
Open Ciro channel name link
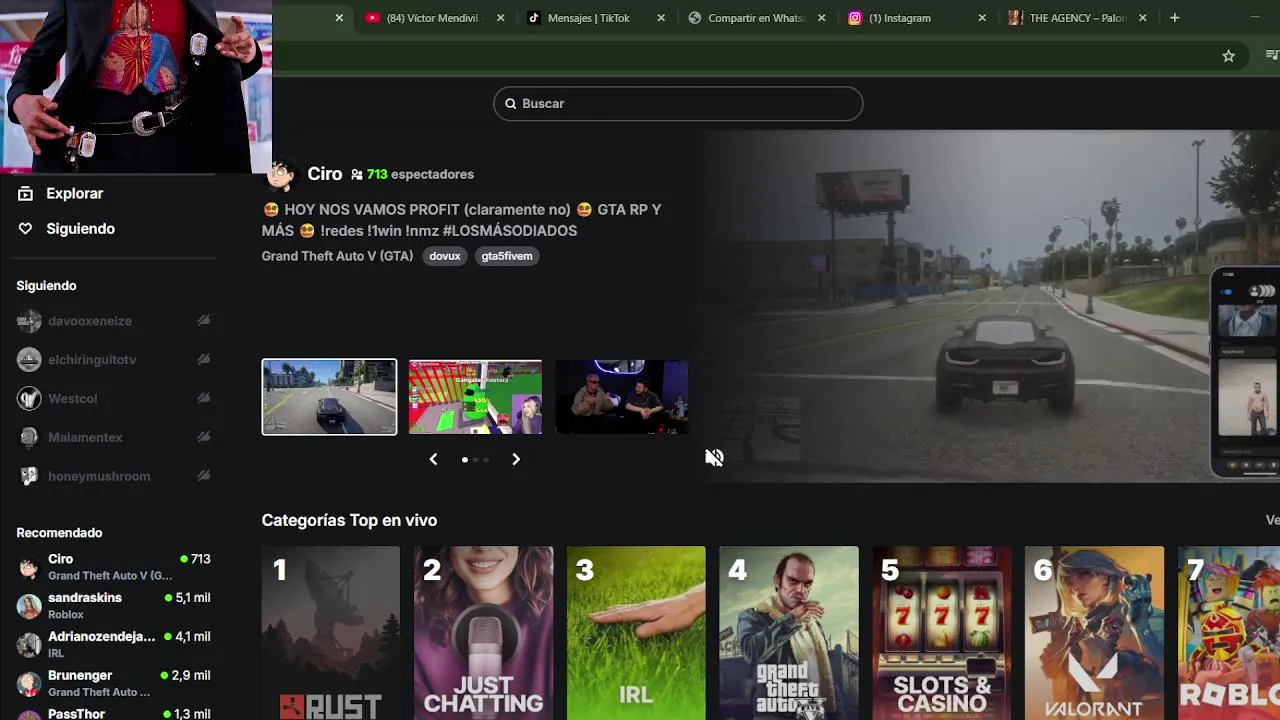tap(324, 174)
